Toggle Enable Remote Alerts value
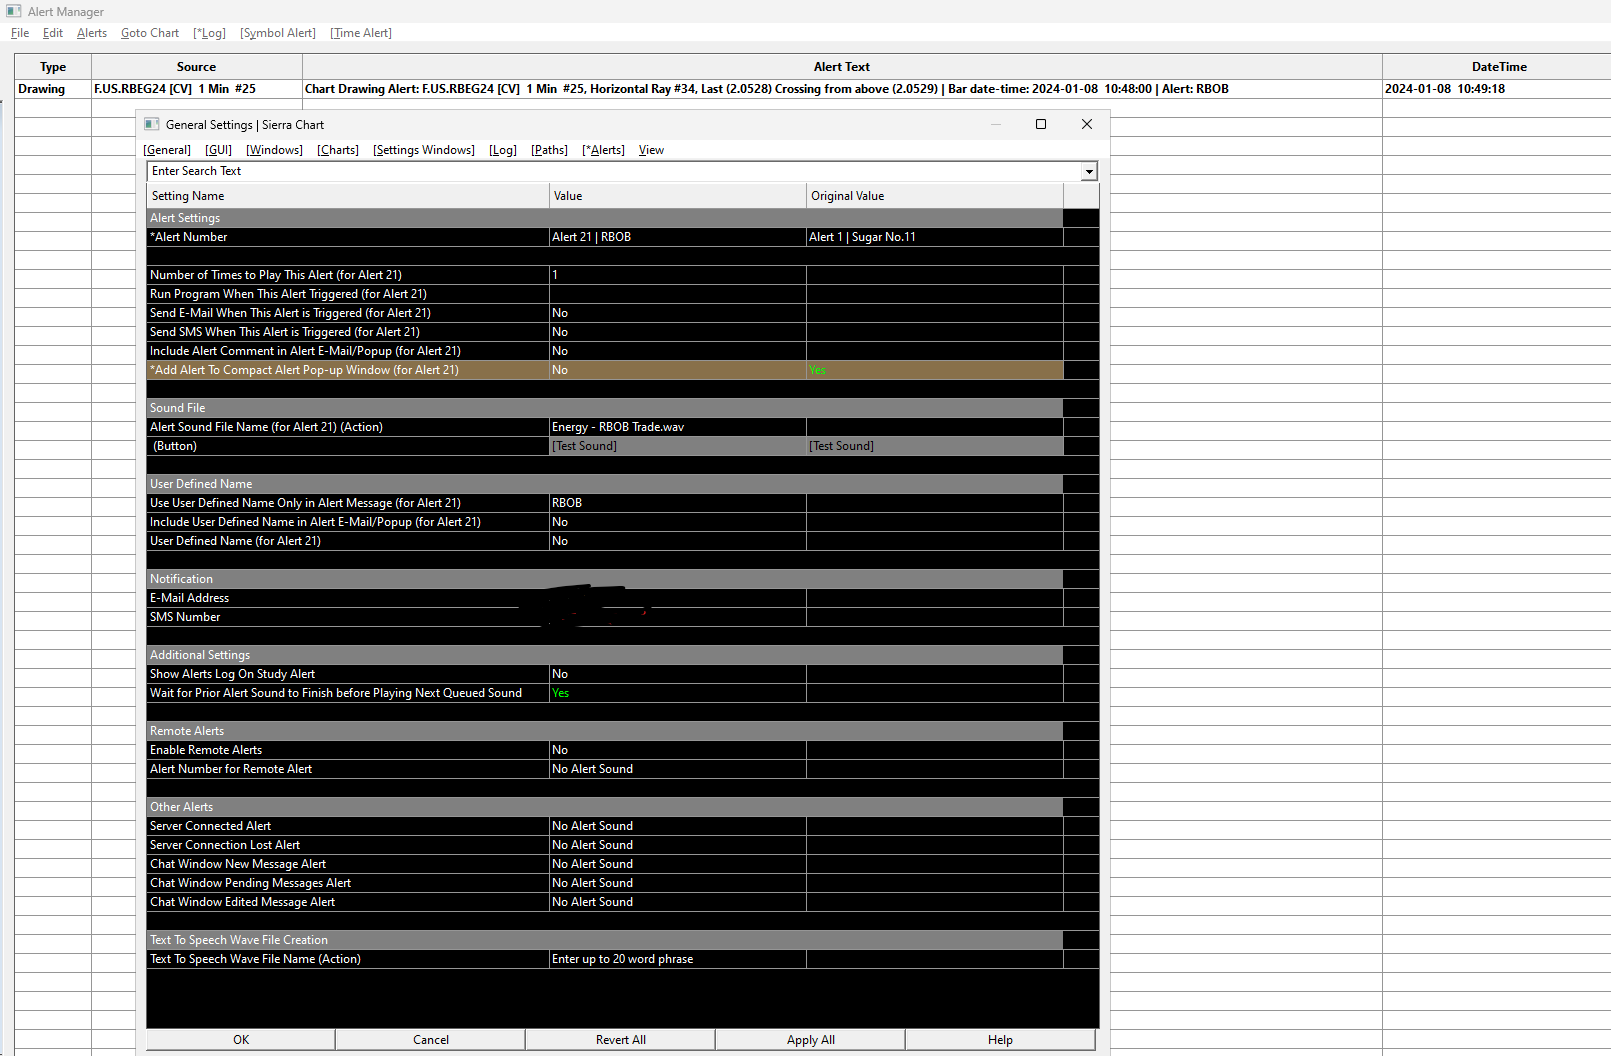 [x=677, y=750]
